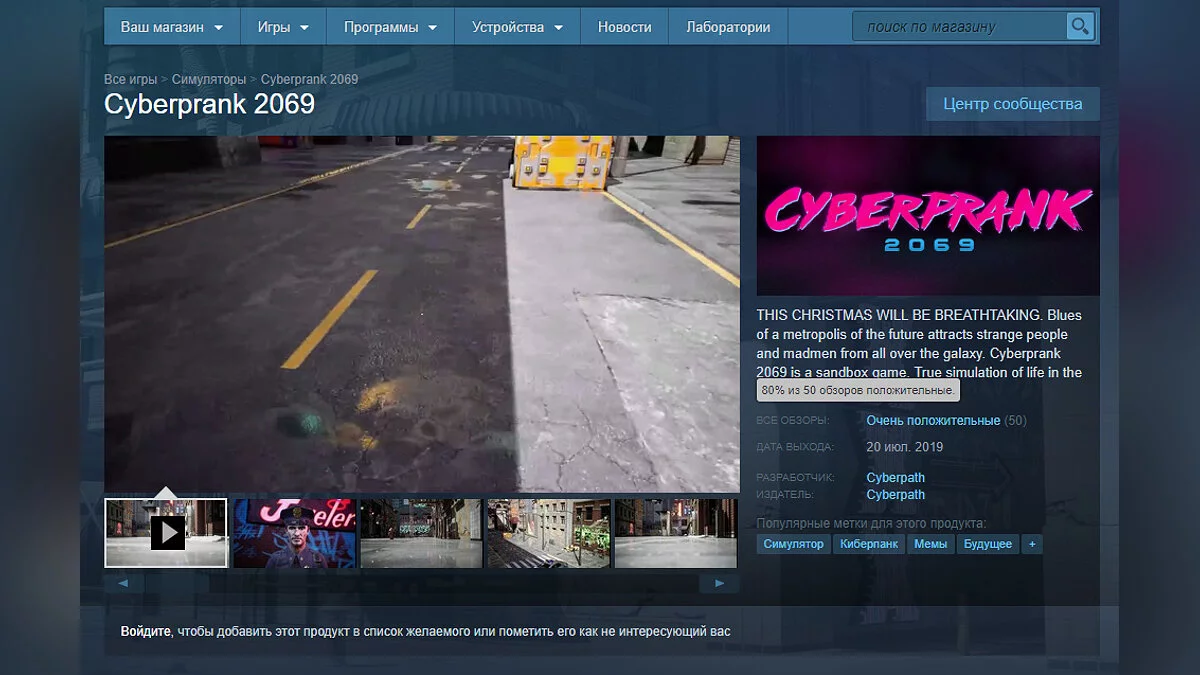The height and width of the screenshot is (675, 1200).
Task: Select the Киберпанк tag
Action: 868,544
